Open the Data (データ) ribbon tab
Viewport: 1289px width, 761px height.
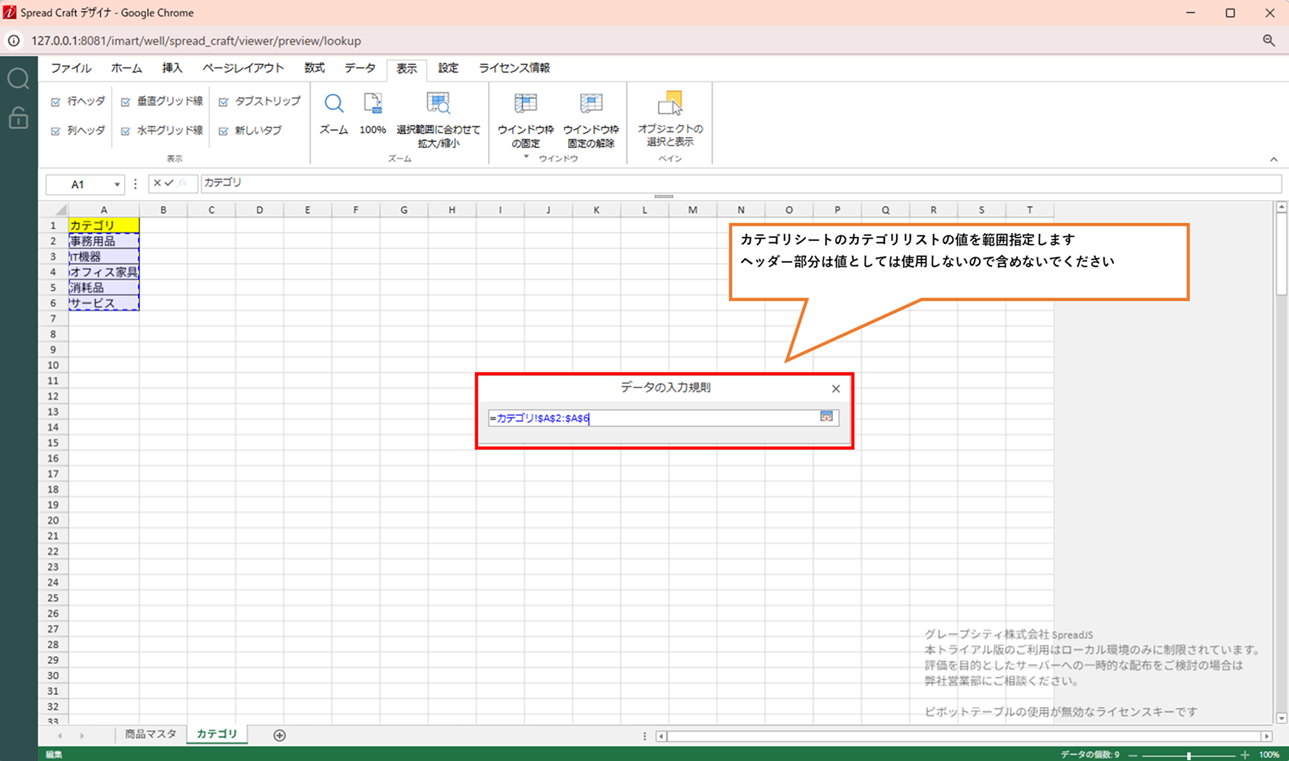coord(360,68)
